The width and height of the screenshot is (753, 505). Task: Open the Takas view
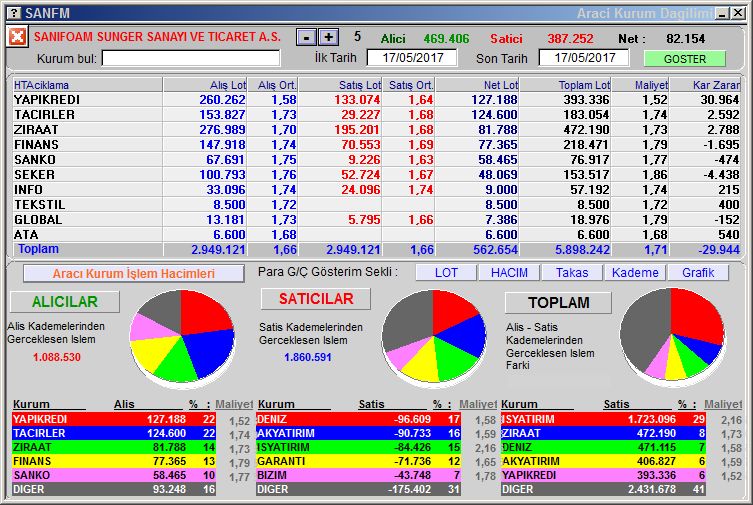572,273
